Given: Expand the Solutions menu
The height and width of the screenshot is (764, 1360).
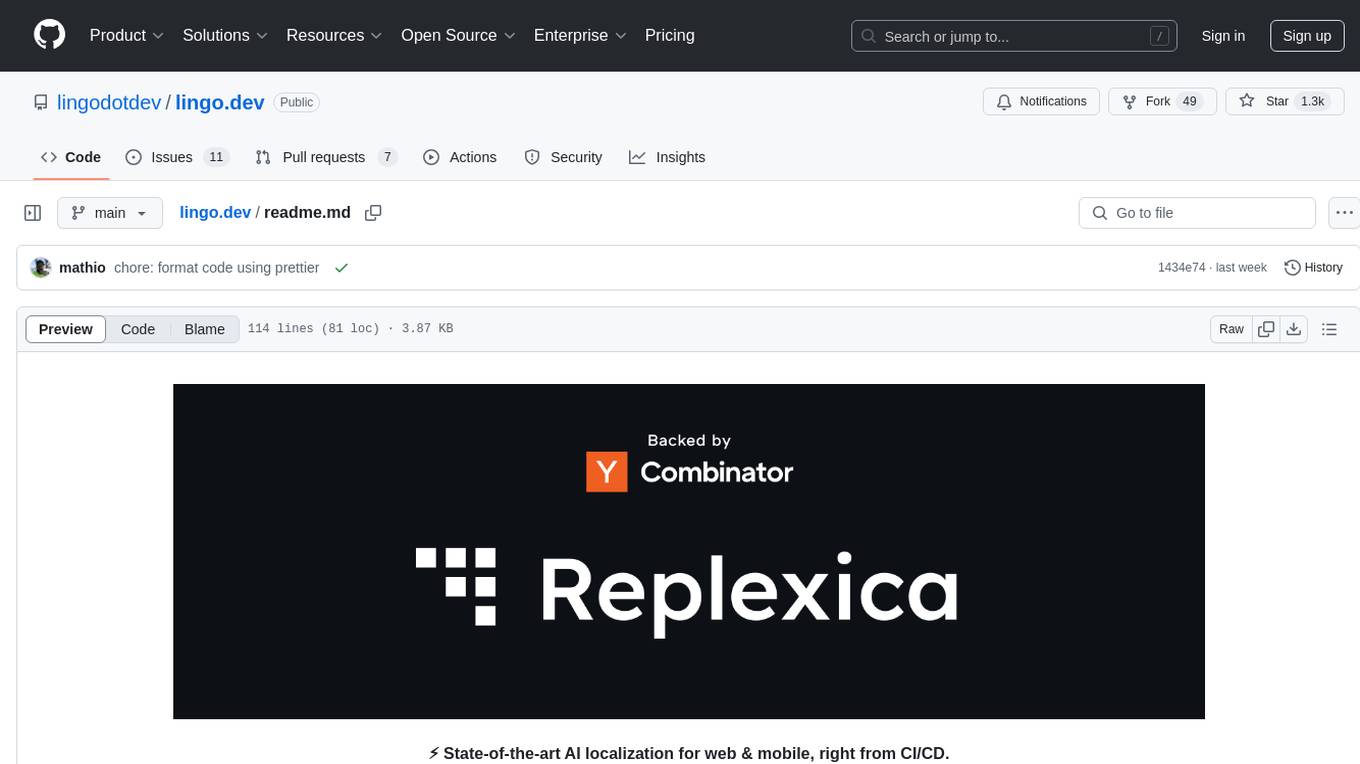Looking at the screenshot, I should [225, 35].
